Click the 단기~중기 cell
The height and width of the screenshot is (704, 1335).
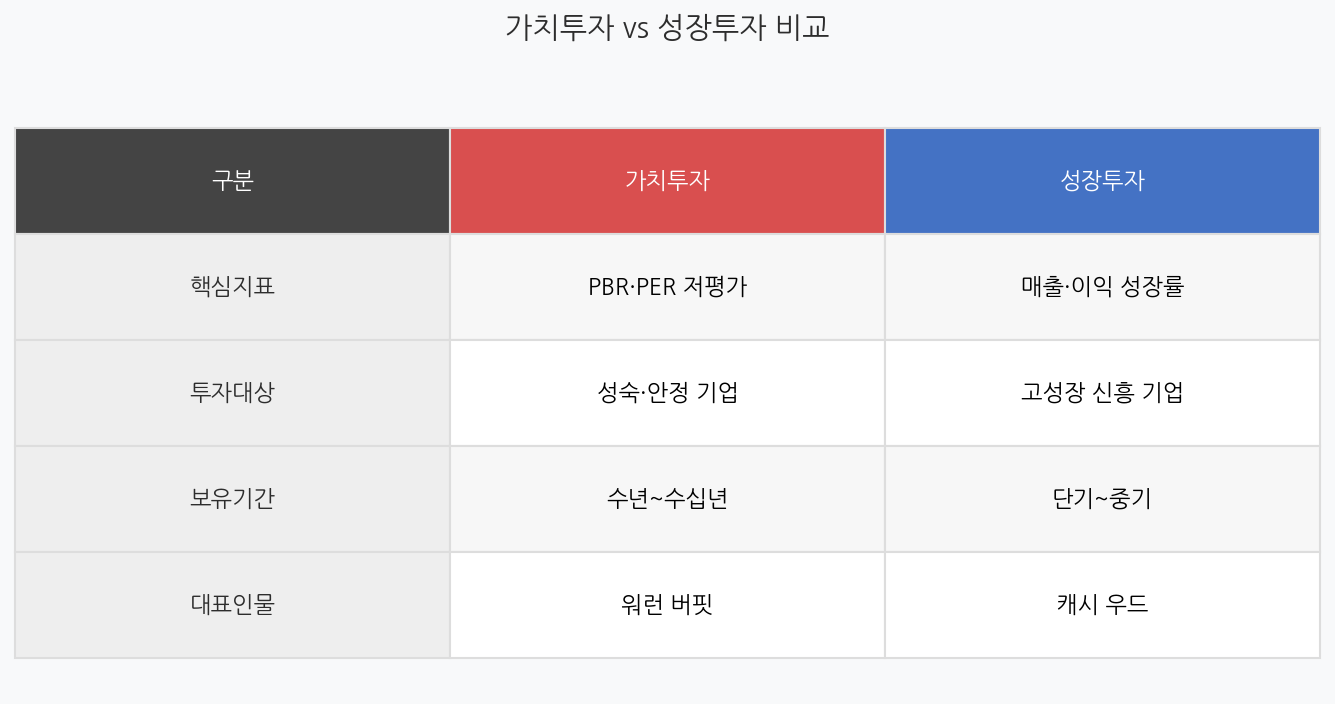click(1102, 499)
